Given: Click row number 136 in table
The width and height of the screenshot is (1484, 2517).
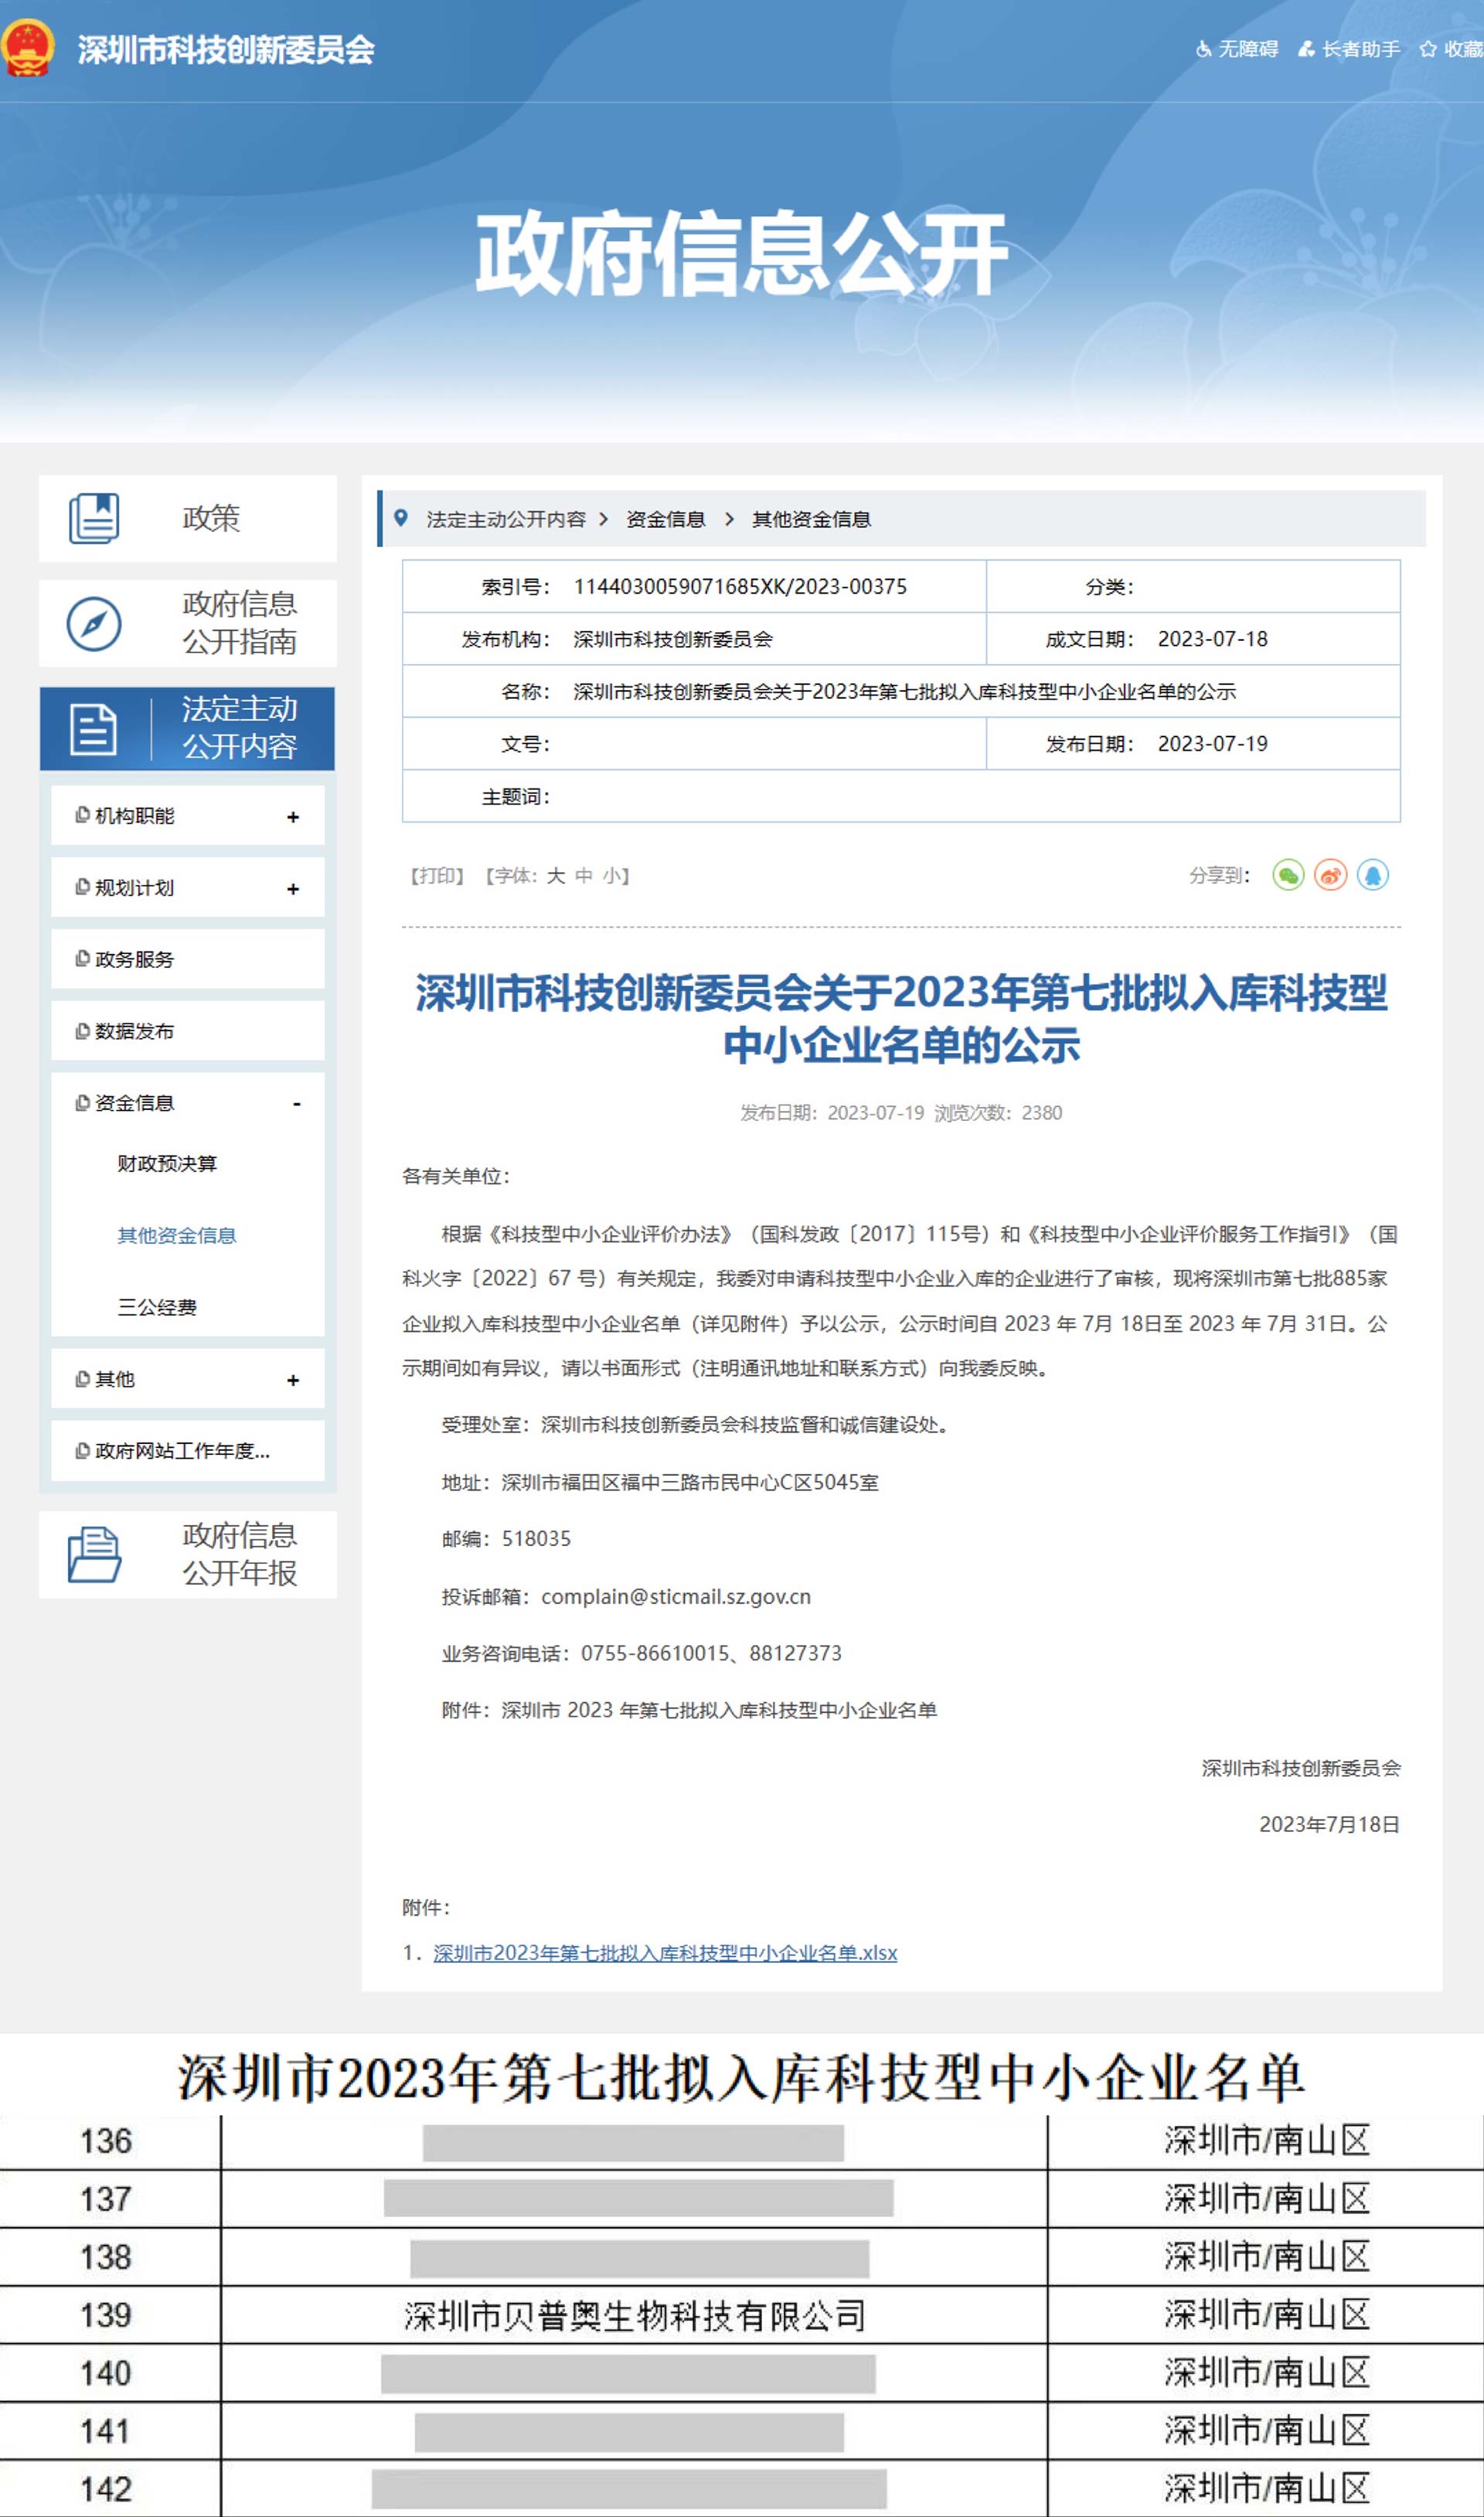Looking at the screenshot, I should [106, 2141].
